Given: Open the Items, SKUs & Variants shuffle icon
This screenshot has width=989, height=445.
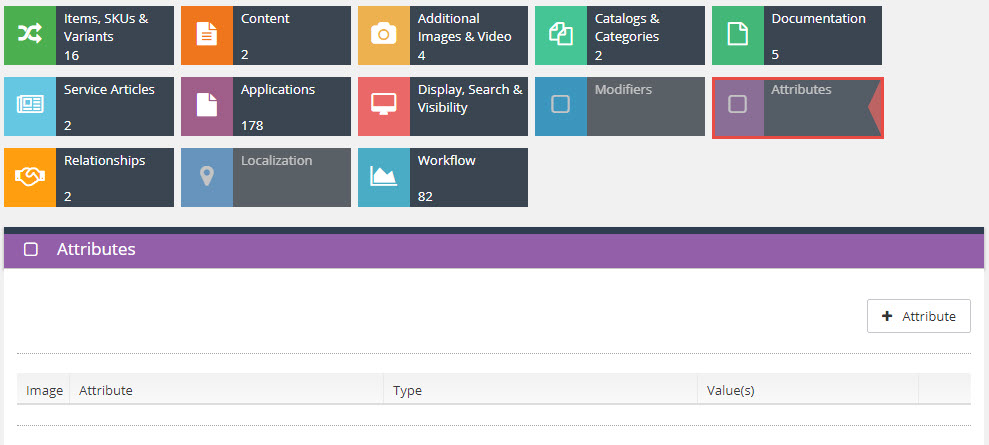Looking at the screenshot, I should pyautogui.click(x=30, y=35).
